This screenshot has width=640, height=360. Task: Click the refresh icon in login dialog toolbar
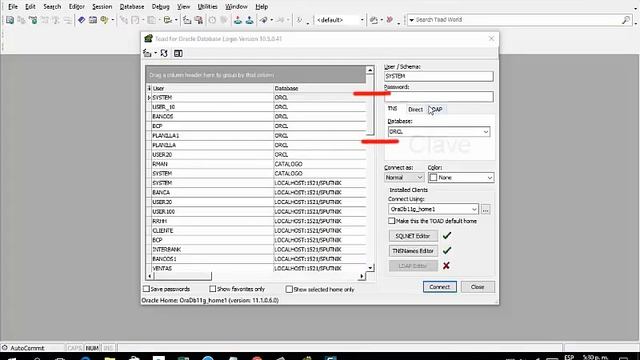coord(164,53)
